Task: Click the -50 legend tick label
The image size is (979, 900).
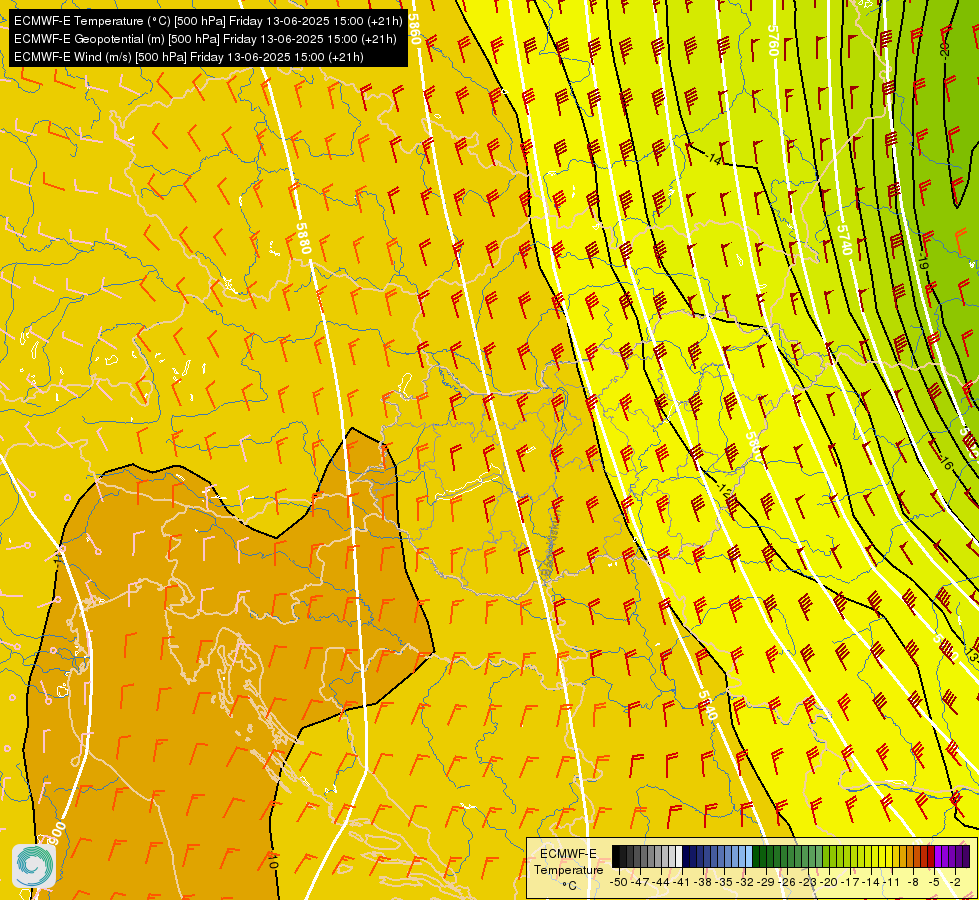Action: point(619,882)
